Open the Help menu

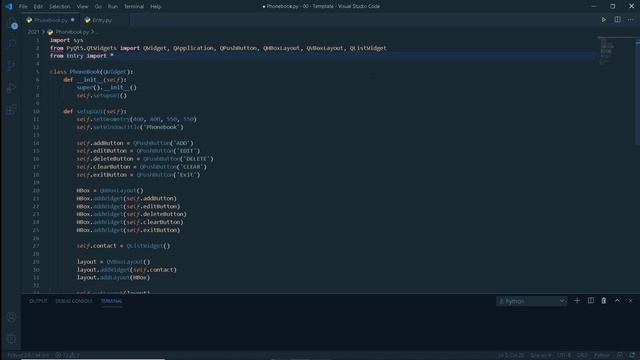[156, 7]
